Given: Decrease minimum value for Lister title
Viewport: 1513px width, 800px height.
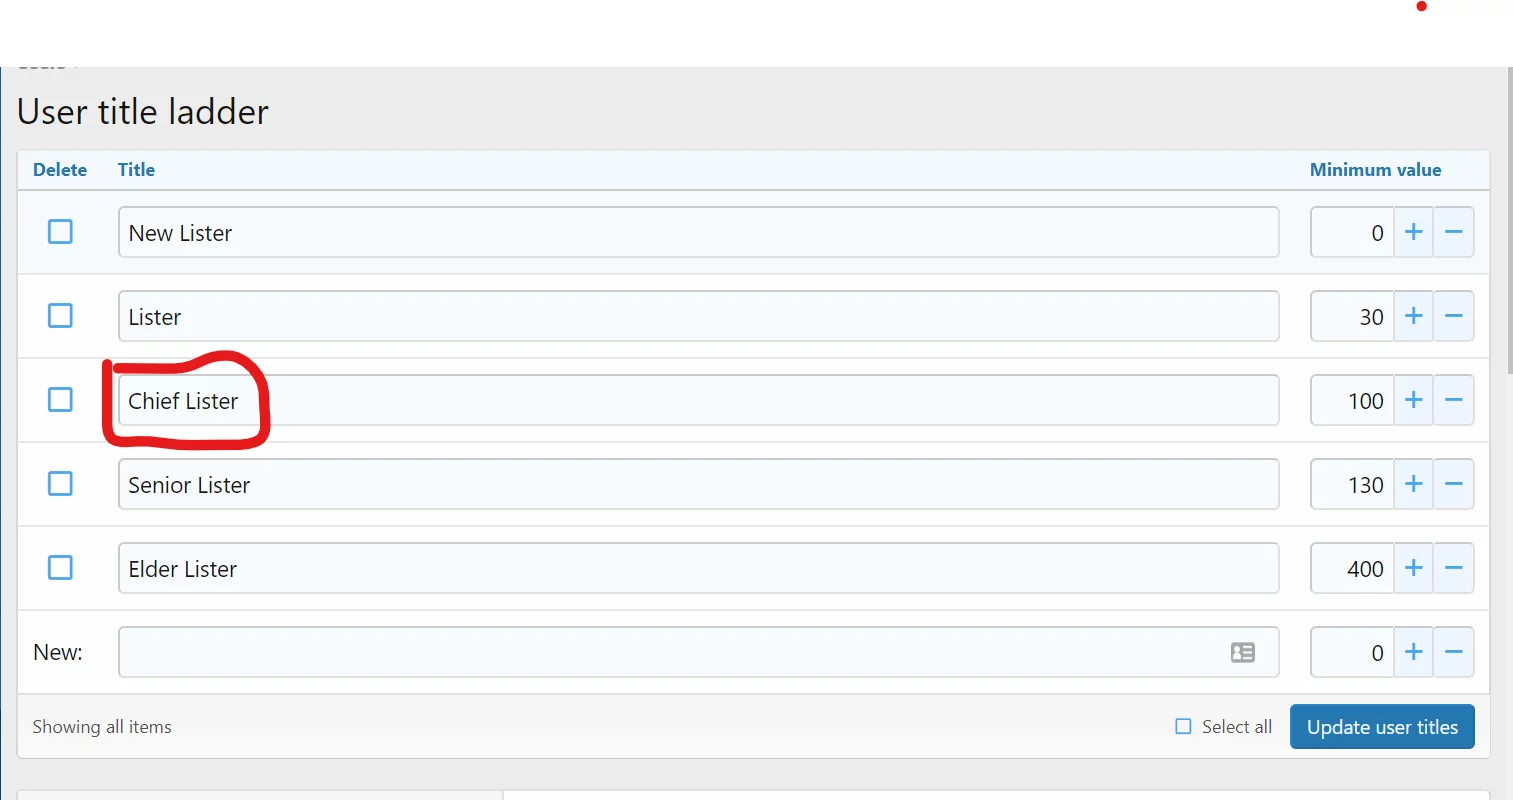Looking at the screenshot, I should (1454, 316).
